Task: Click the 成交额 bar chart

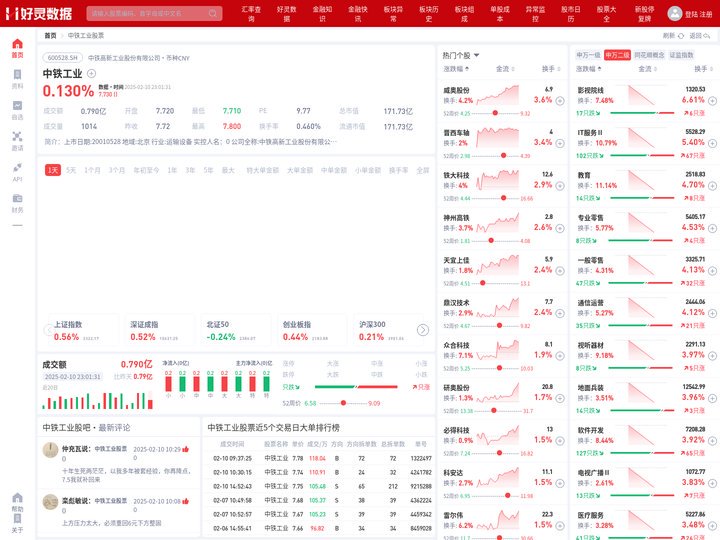Action: [97, 400]
